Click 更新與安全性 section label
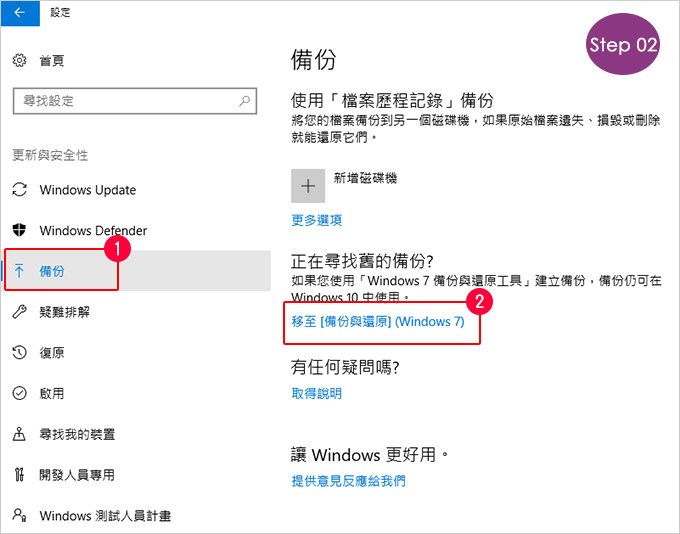Screen dimensions: 680x534 pos(50,155)
